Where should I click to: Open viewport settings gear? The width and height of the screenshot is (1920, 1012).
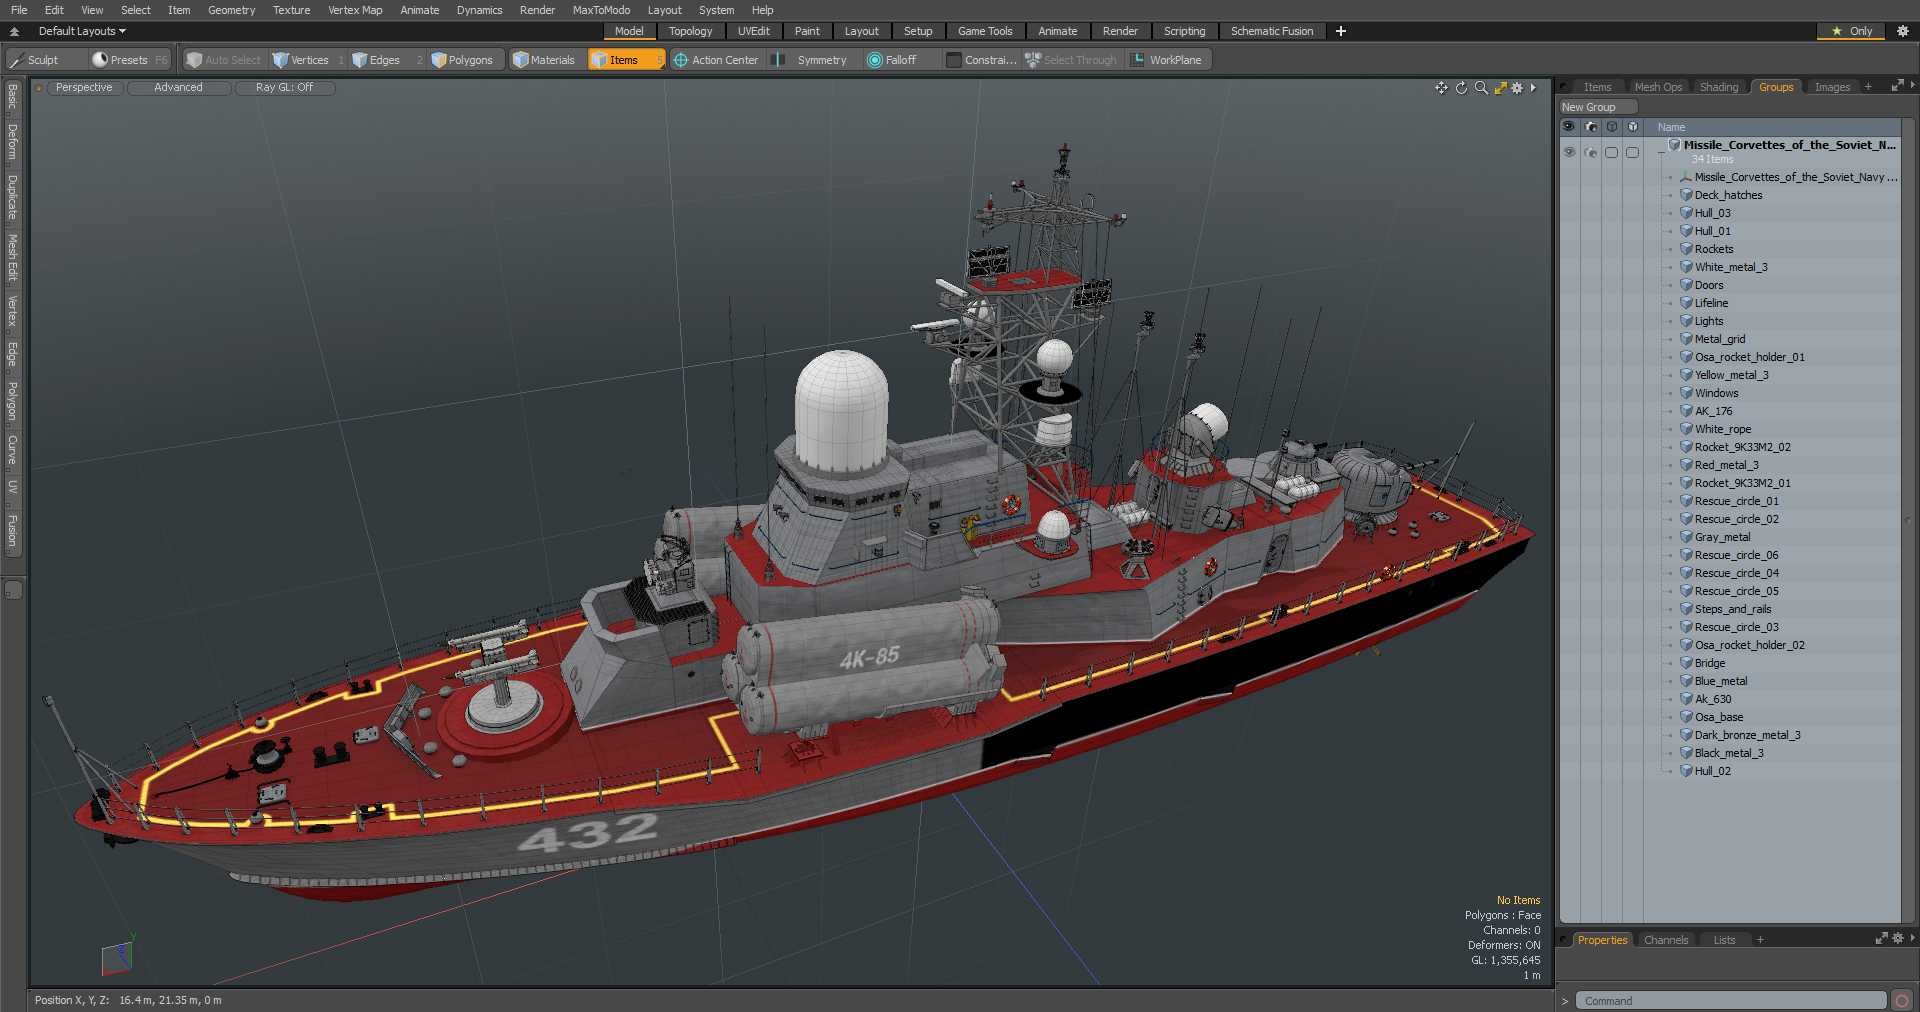tap(1517, 88)
